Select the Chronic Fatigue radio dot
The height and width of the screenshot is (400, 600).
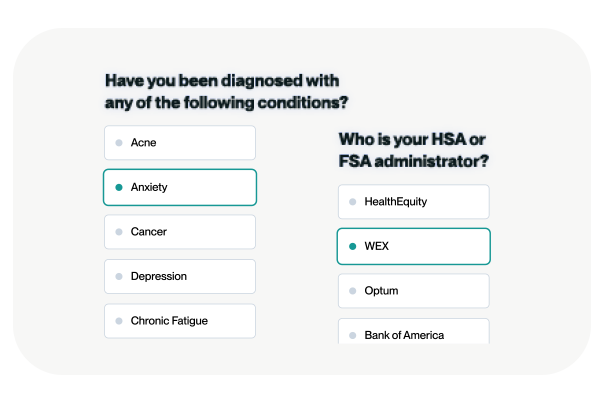(x=119, y=321)
